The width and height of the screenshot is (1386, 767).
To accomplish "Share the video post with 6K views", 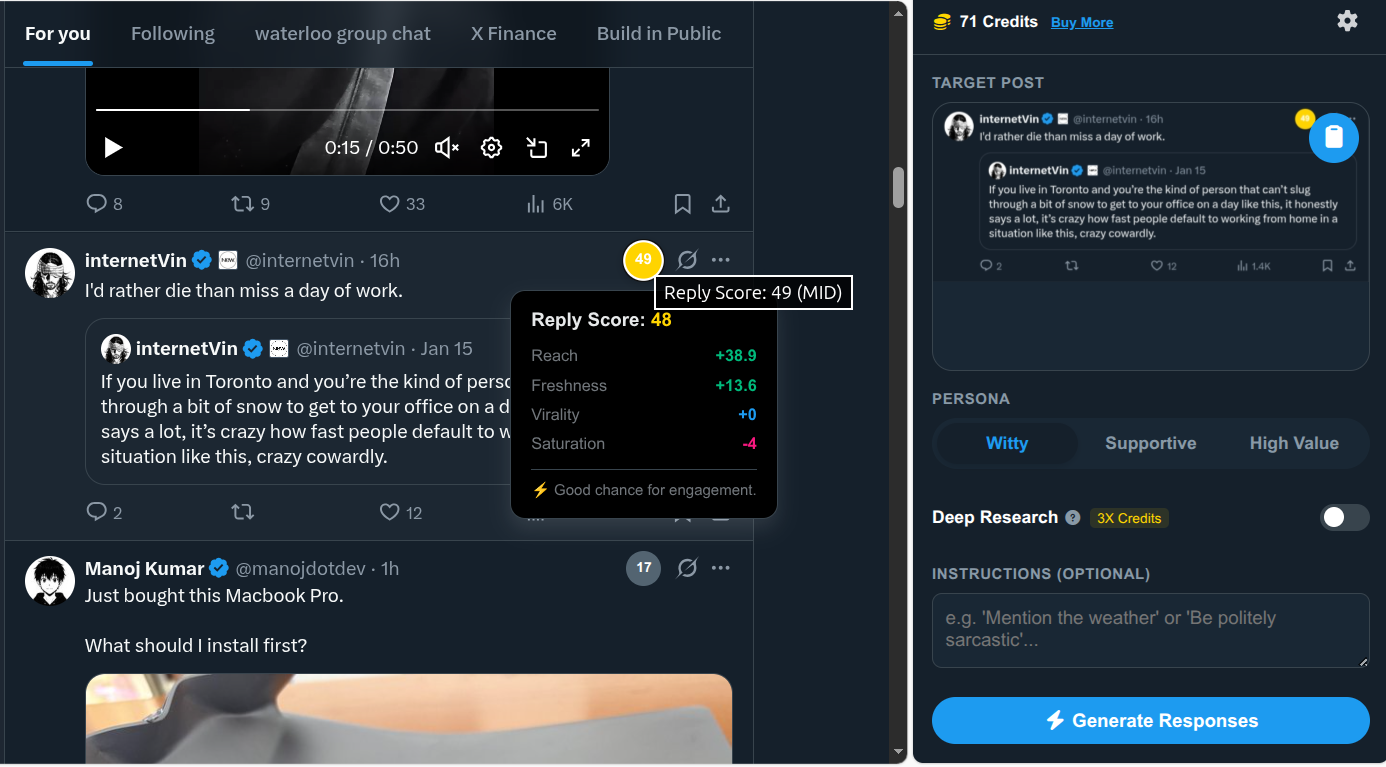I will click(720, 204).
